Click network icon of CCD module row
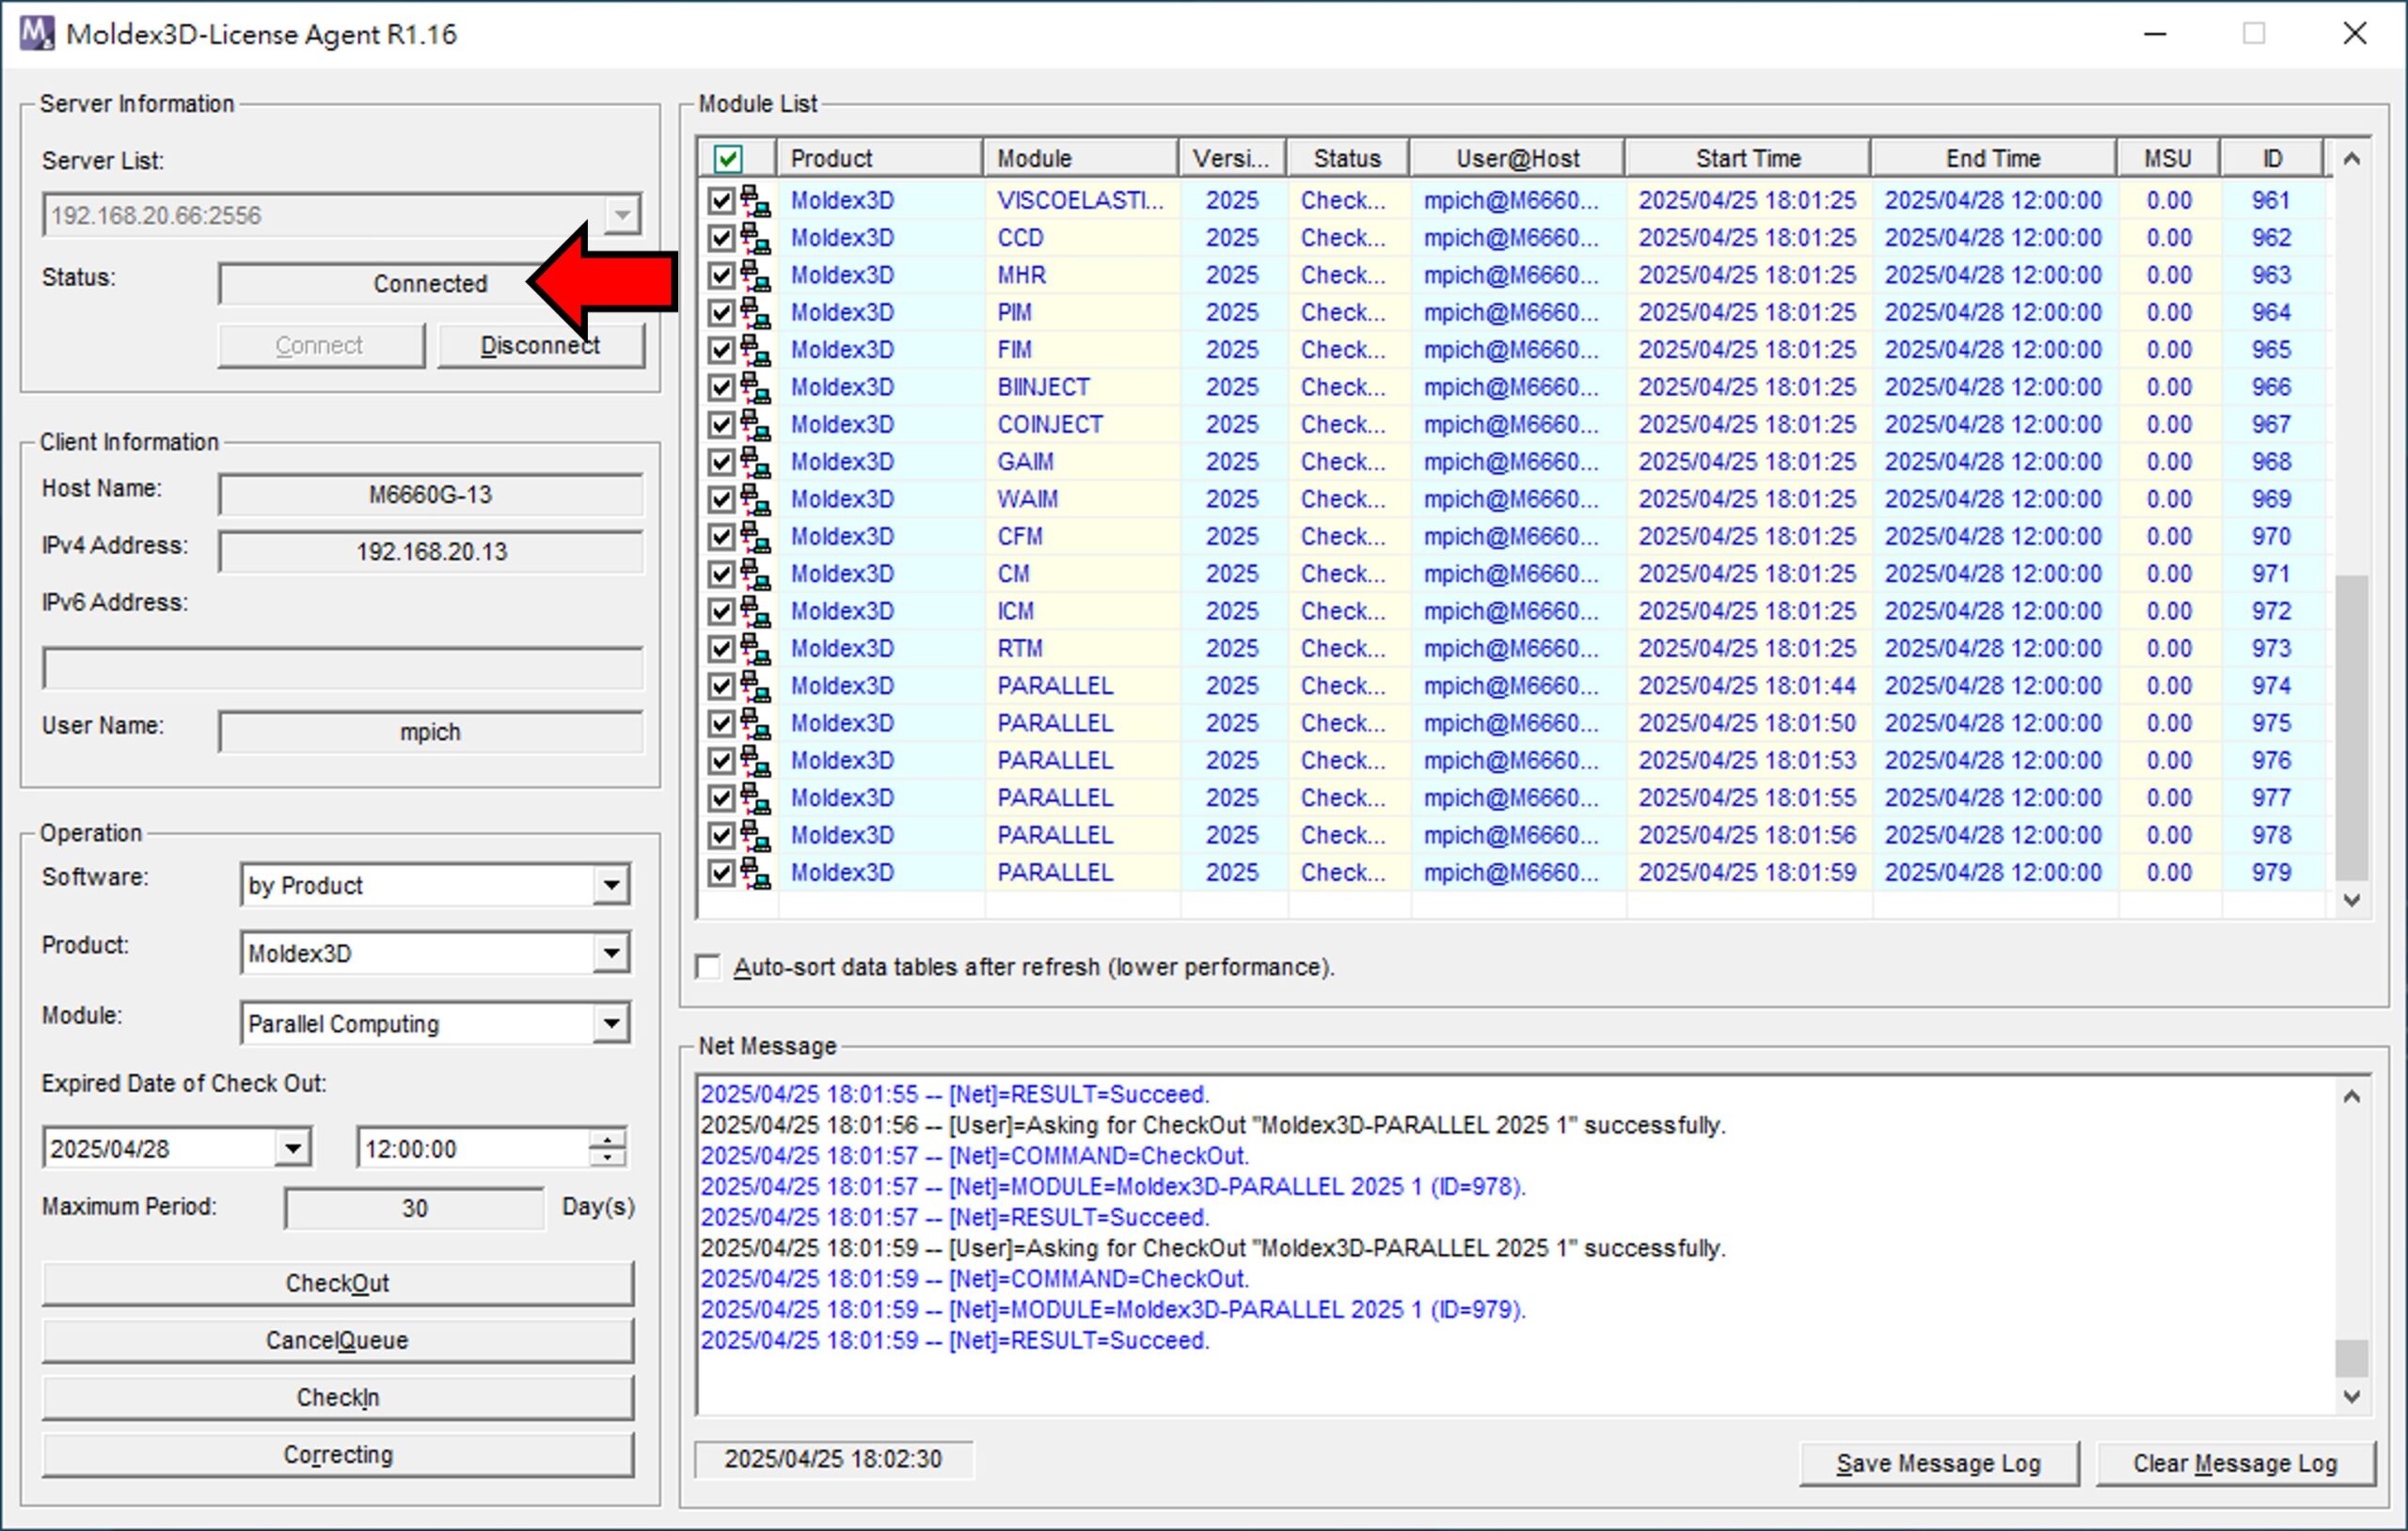 click(756, 238)
